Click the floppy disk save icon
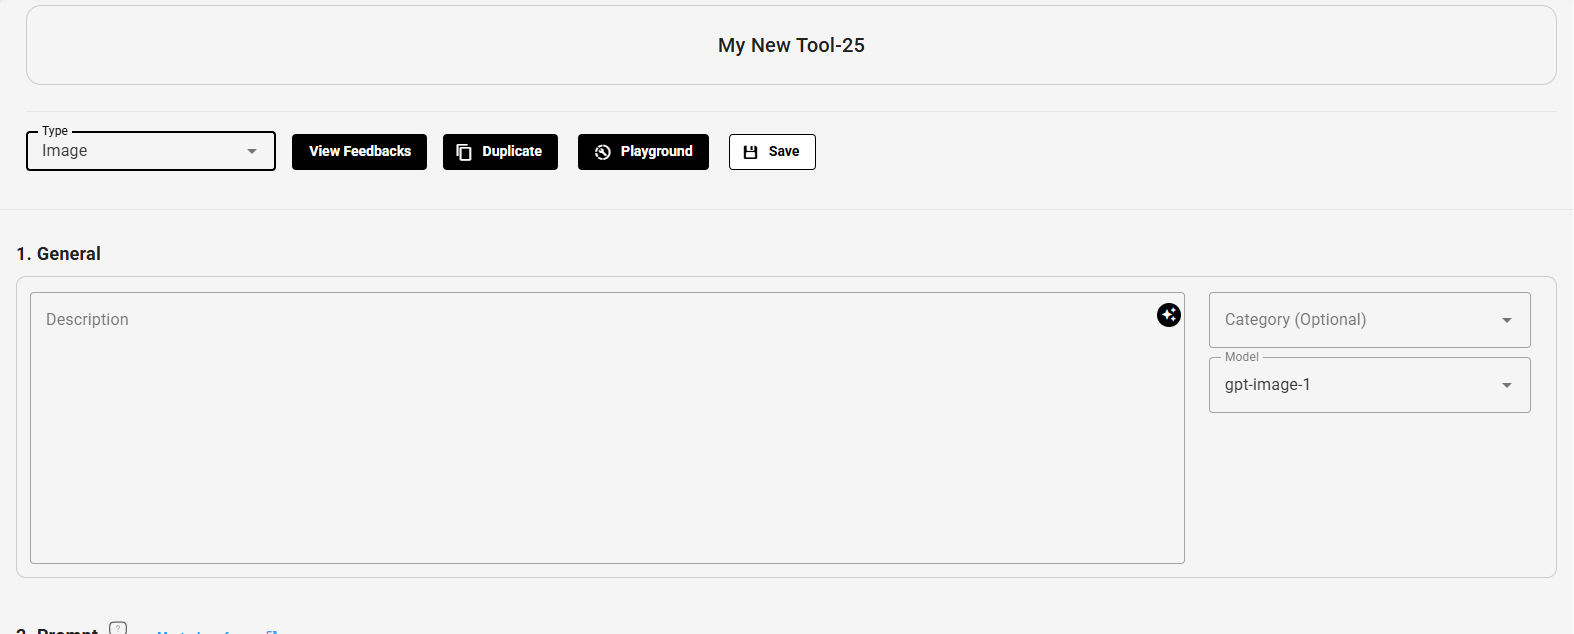 751,152
